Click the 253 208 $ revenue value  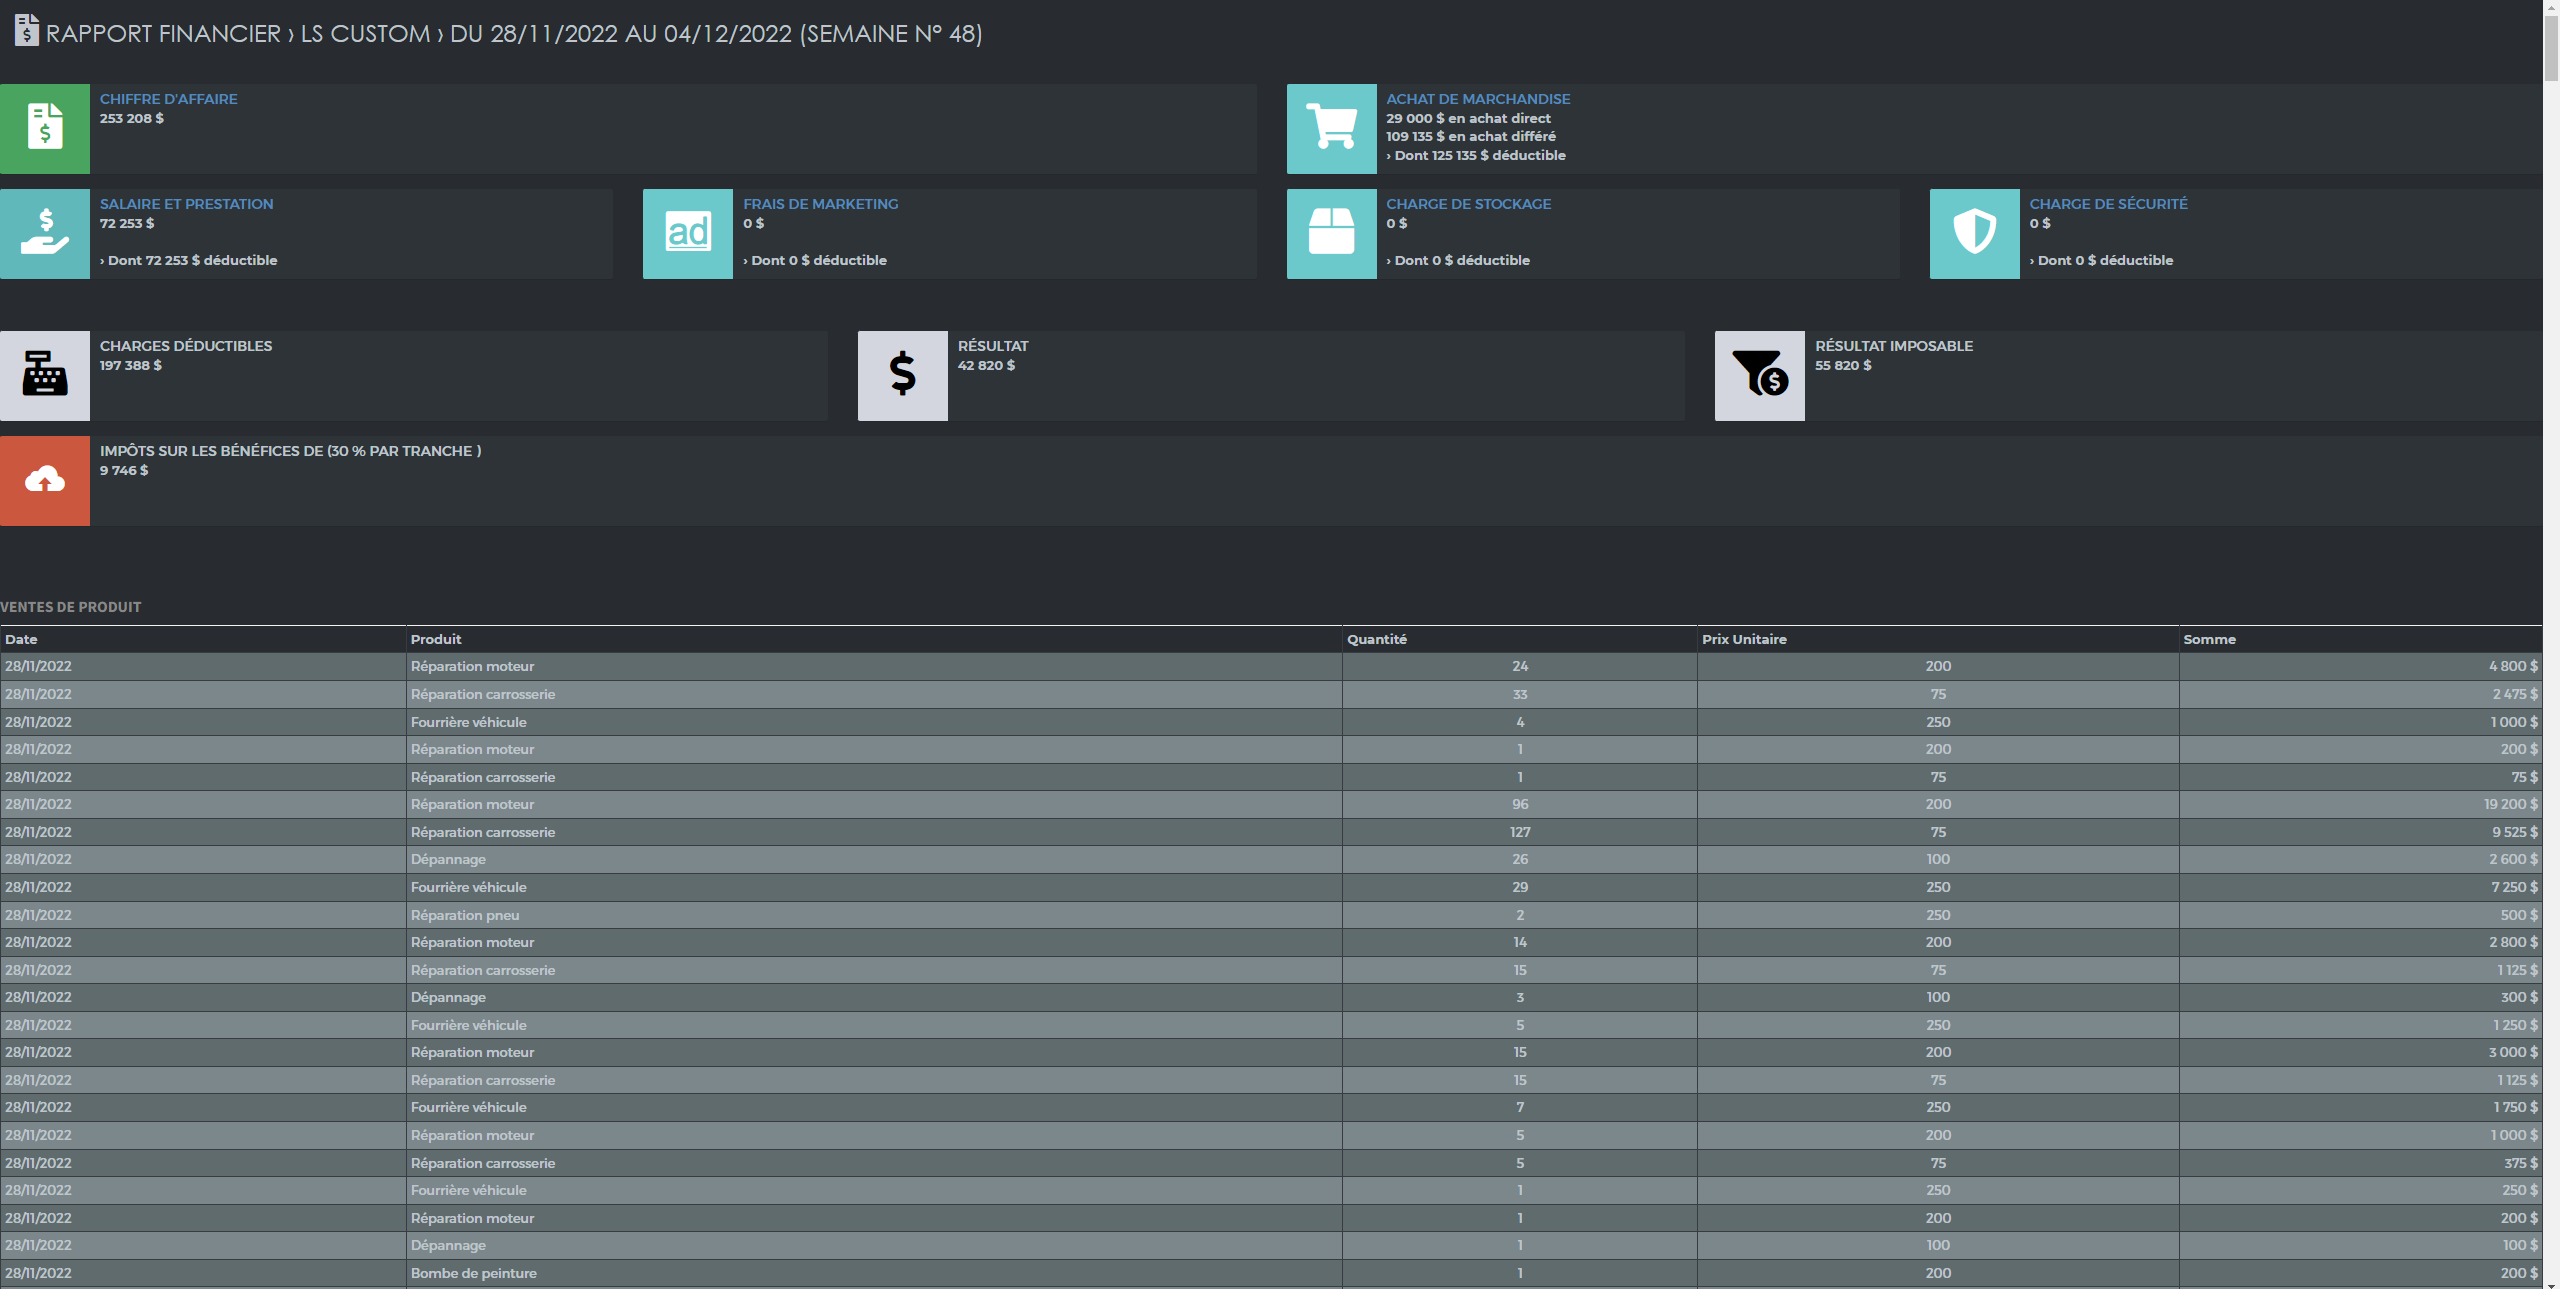point(132,118)
